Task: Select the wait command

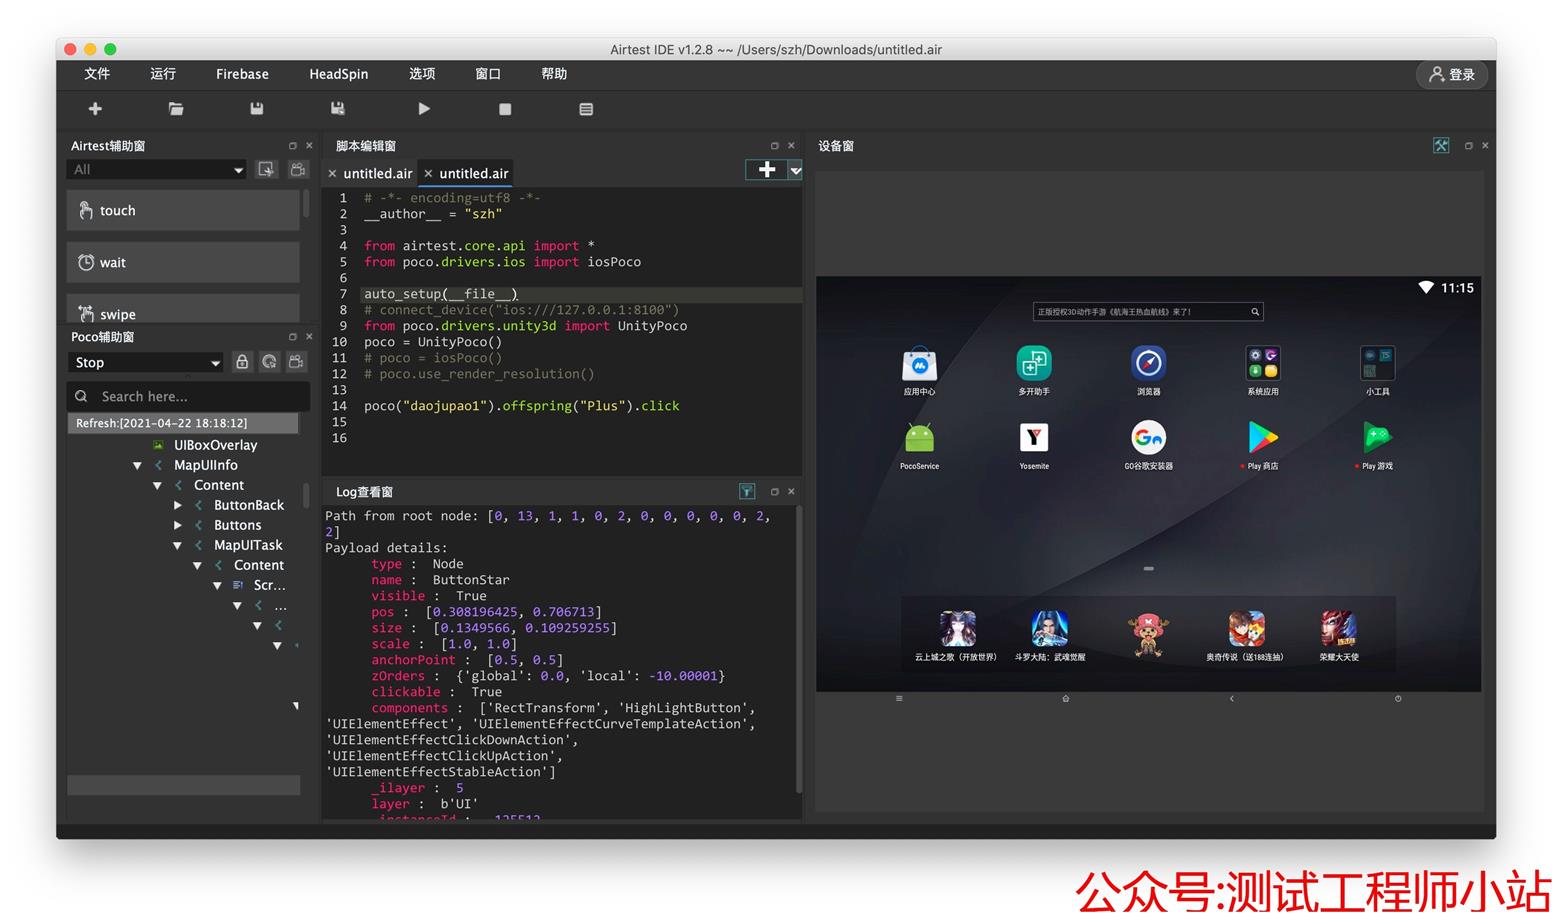Action: pyautogui.click(x=183, y=263)
